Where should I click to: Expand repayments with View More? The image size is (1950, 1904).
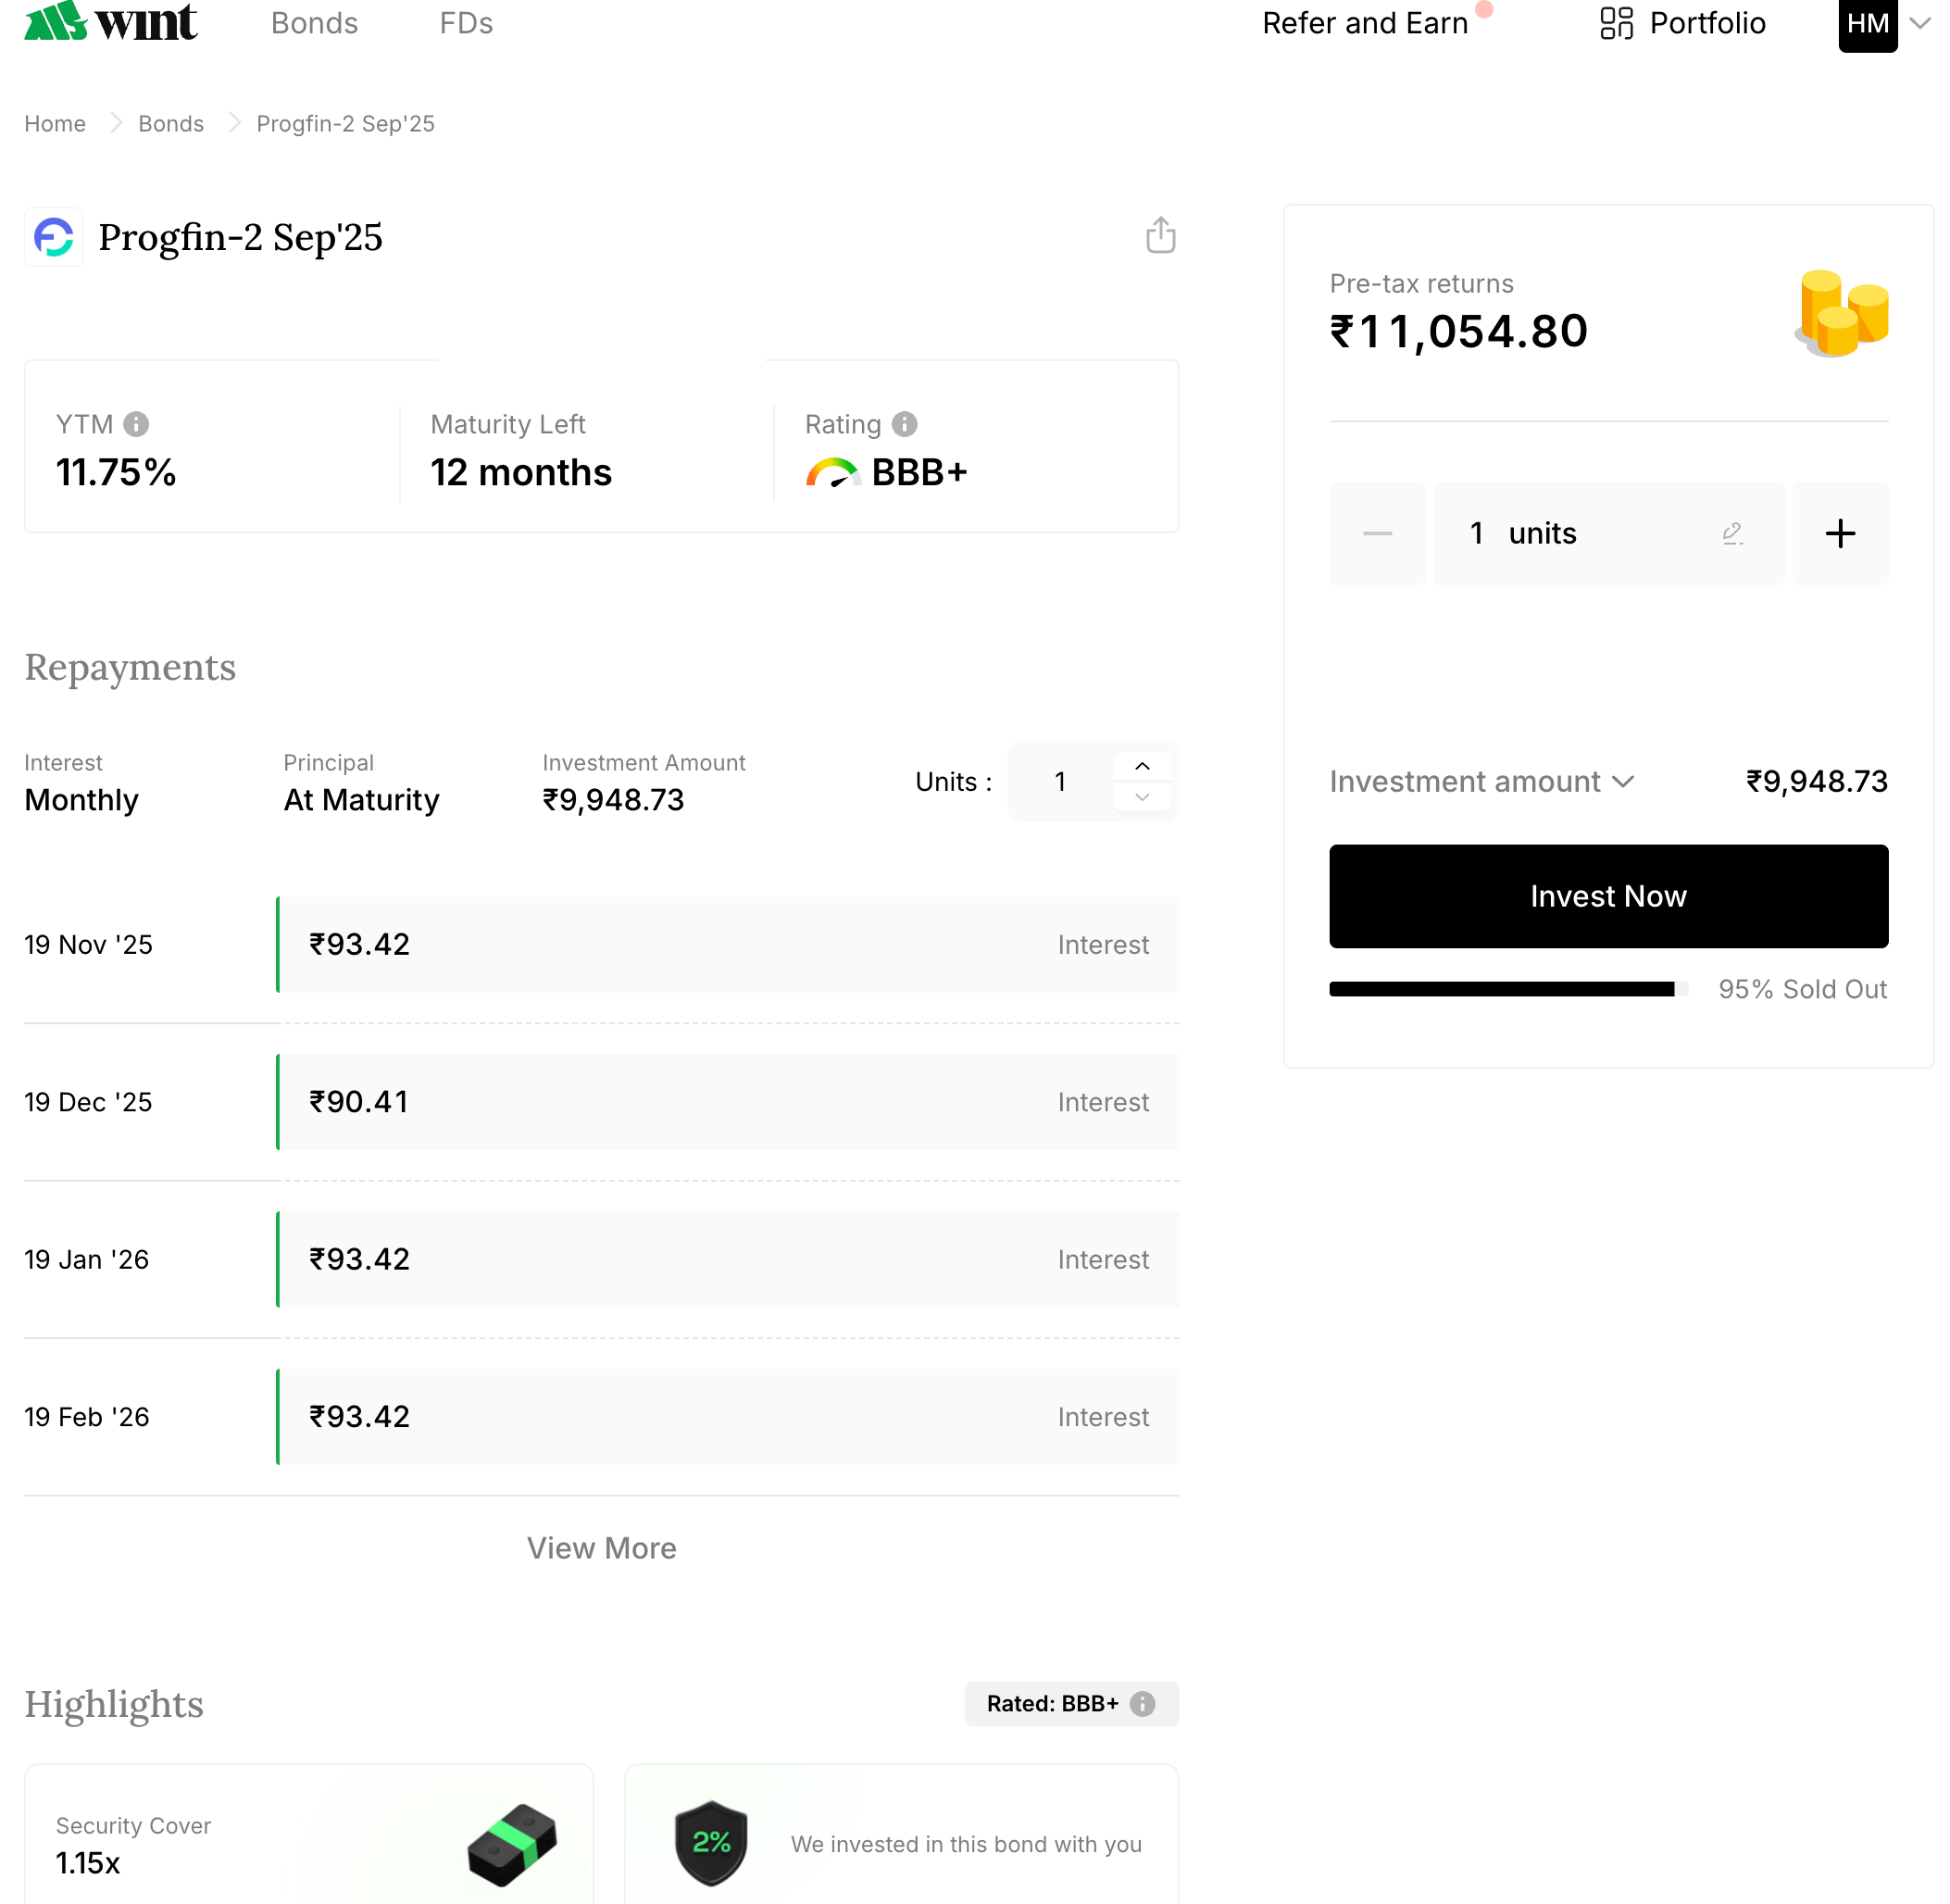601,1547
